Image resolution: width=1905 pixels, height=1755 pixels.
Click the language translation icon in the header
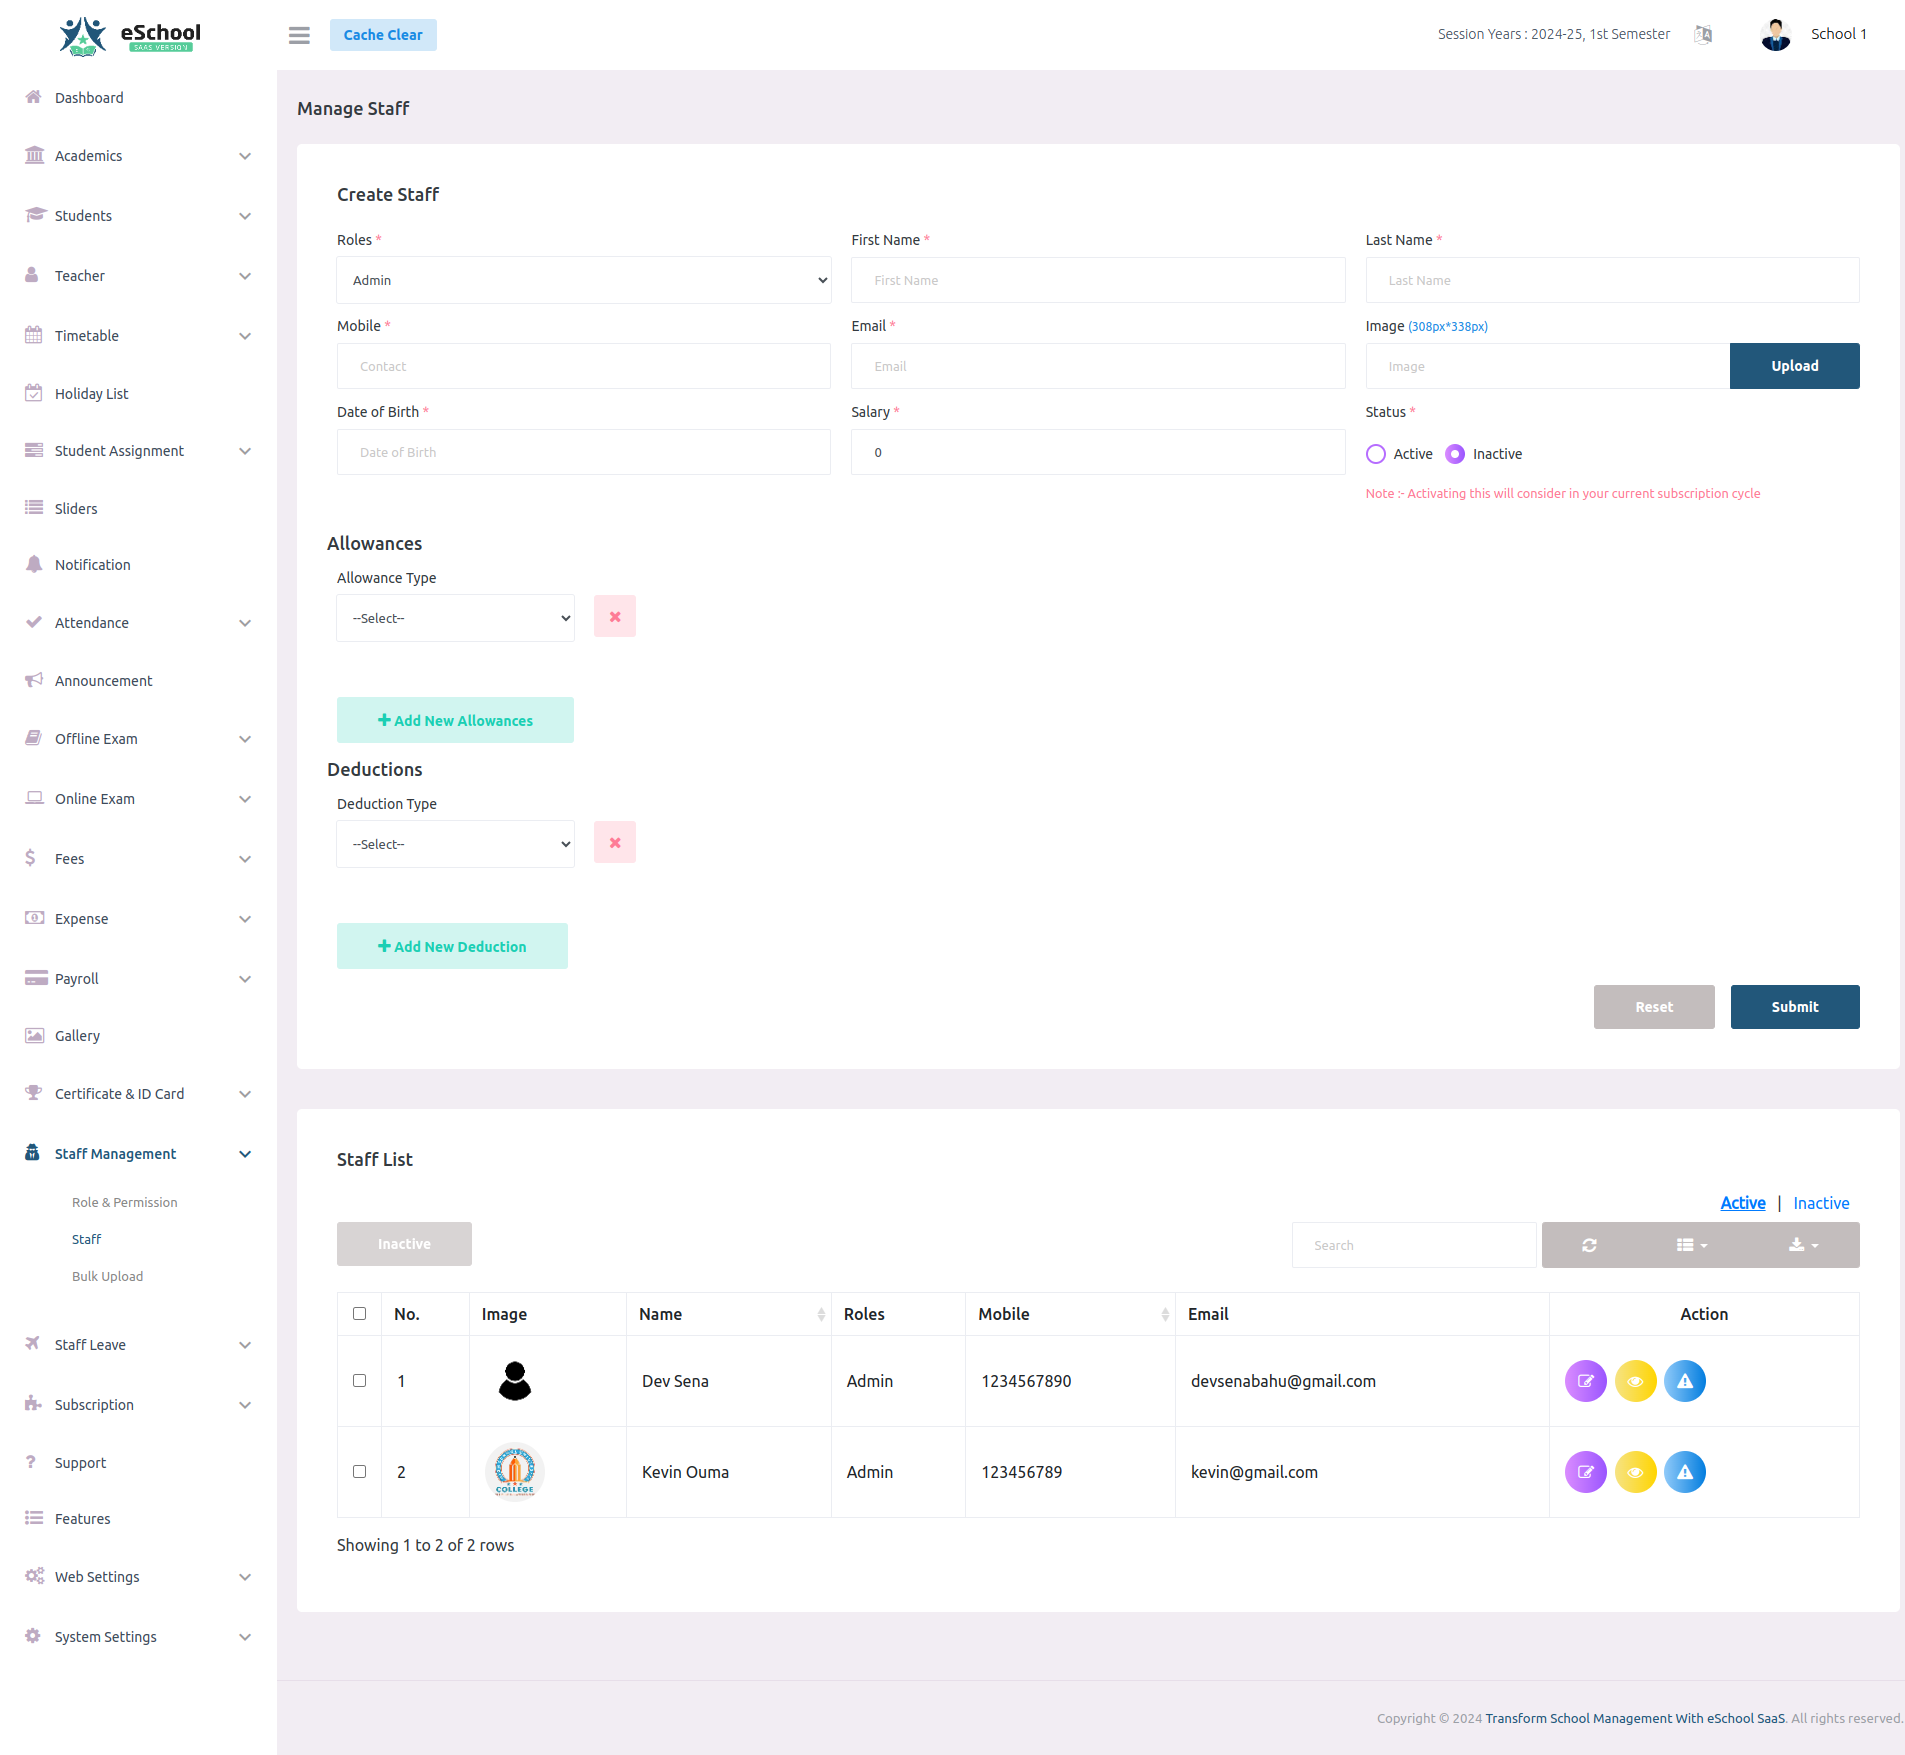click(x=1703, y=34)
